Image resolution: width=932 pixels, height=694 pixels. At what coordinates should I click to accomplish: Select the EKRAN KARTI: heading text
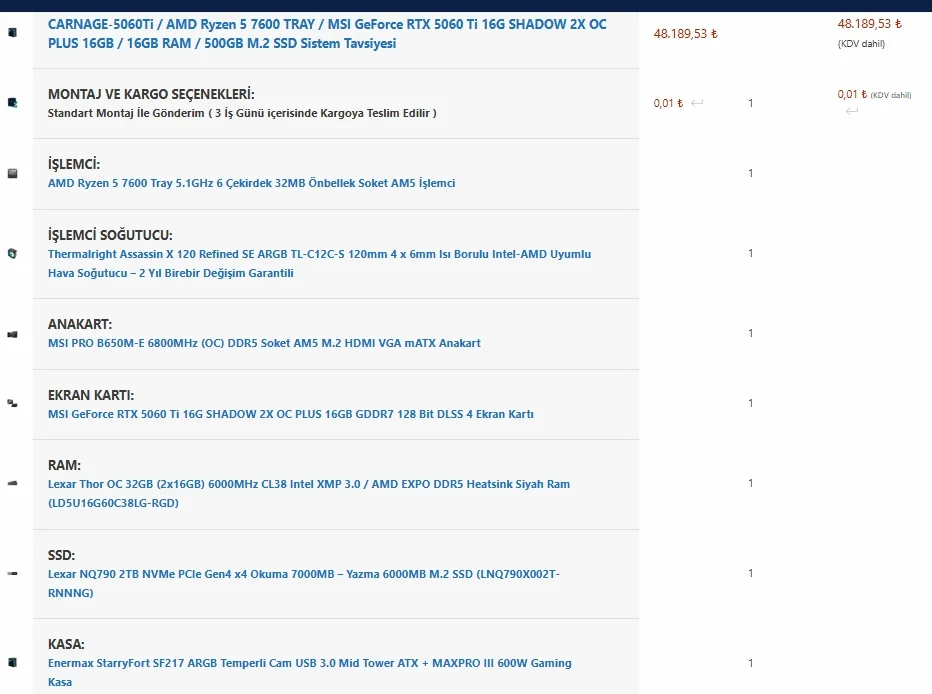[91, 395]
